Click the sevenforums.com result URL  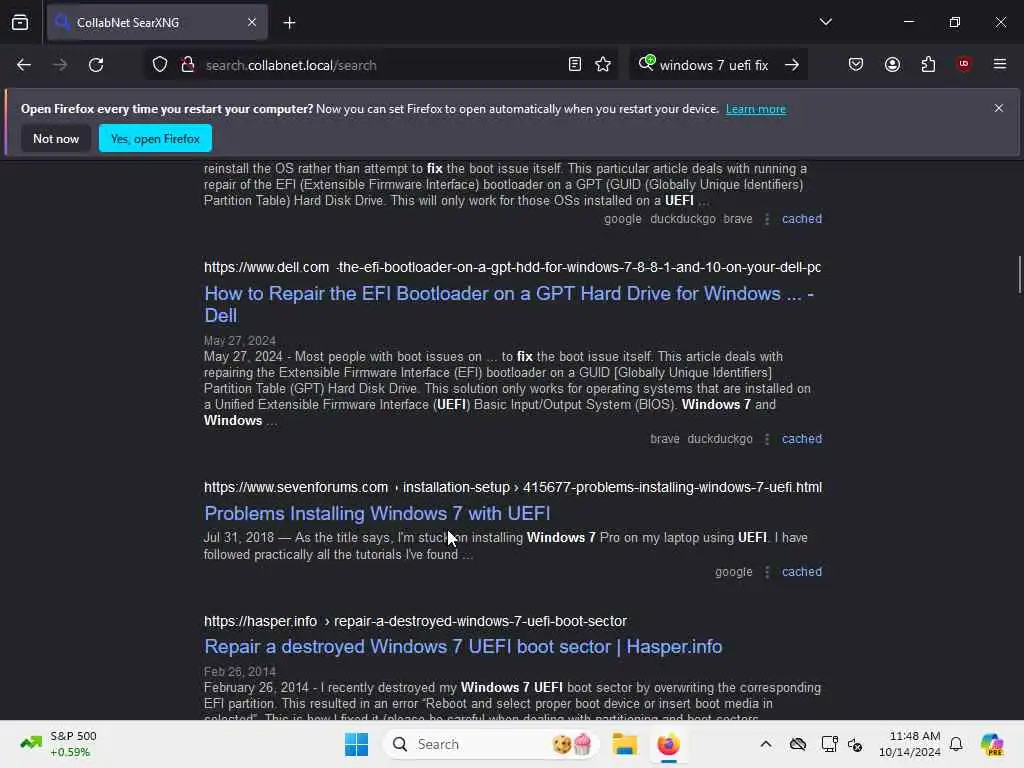tap(513, 487)
